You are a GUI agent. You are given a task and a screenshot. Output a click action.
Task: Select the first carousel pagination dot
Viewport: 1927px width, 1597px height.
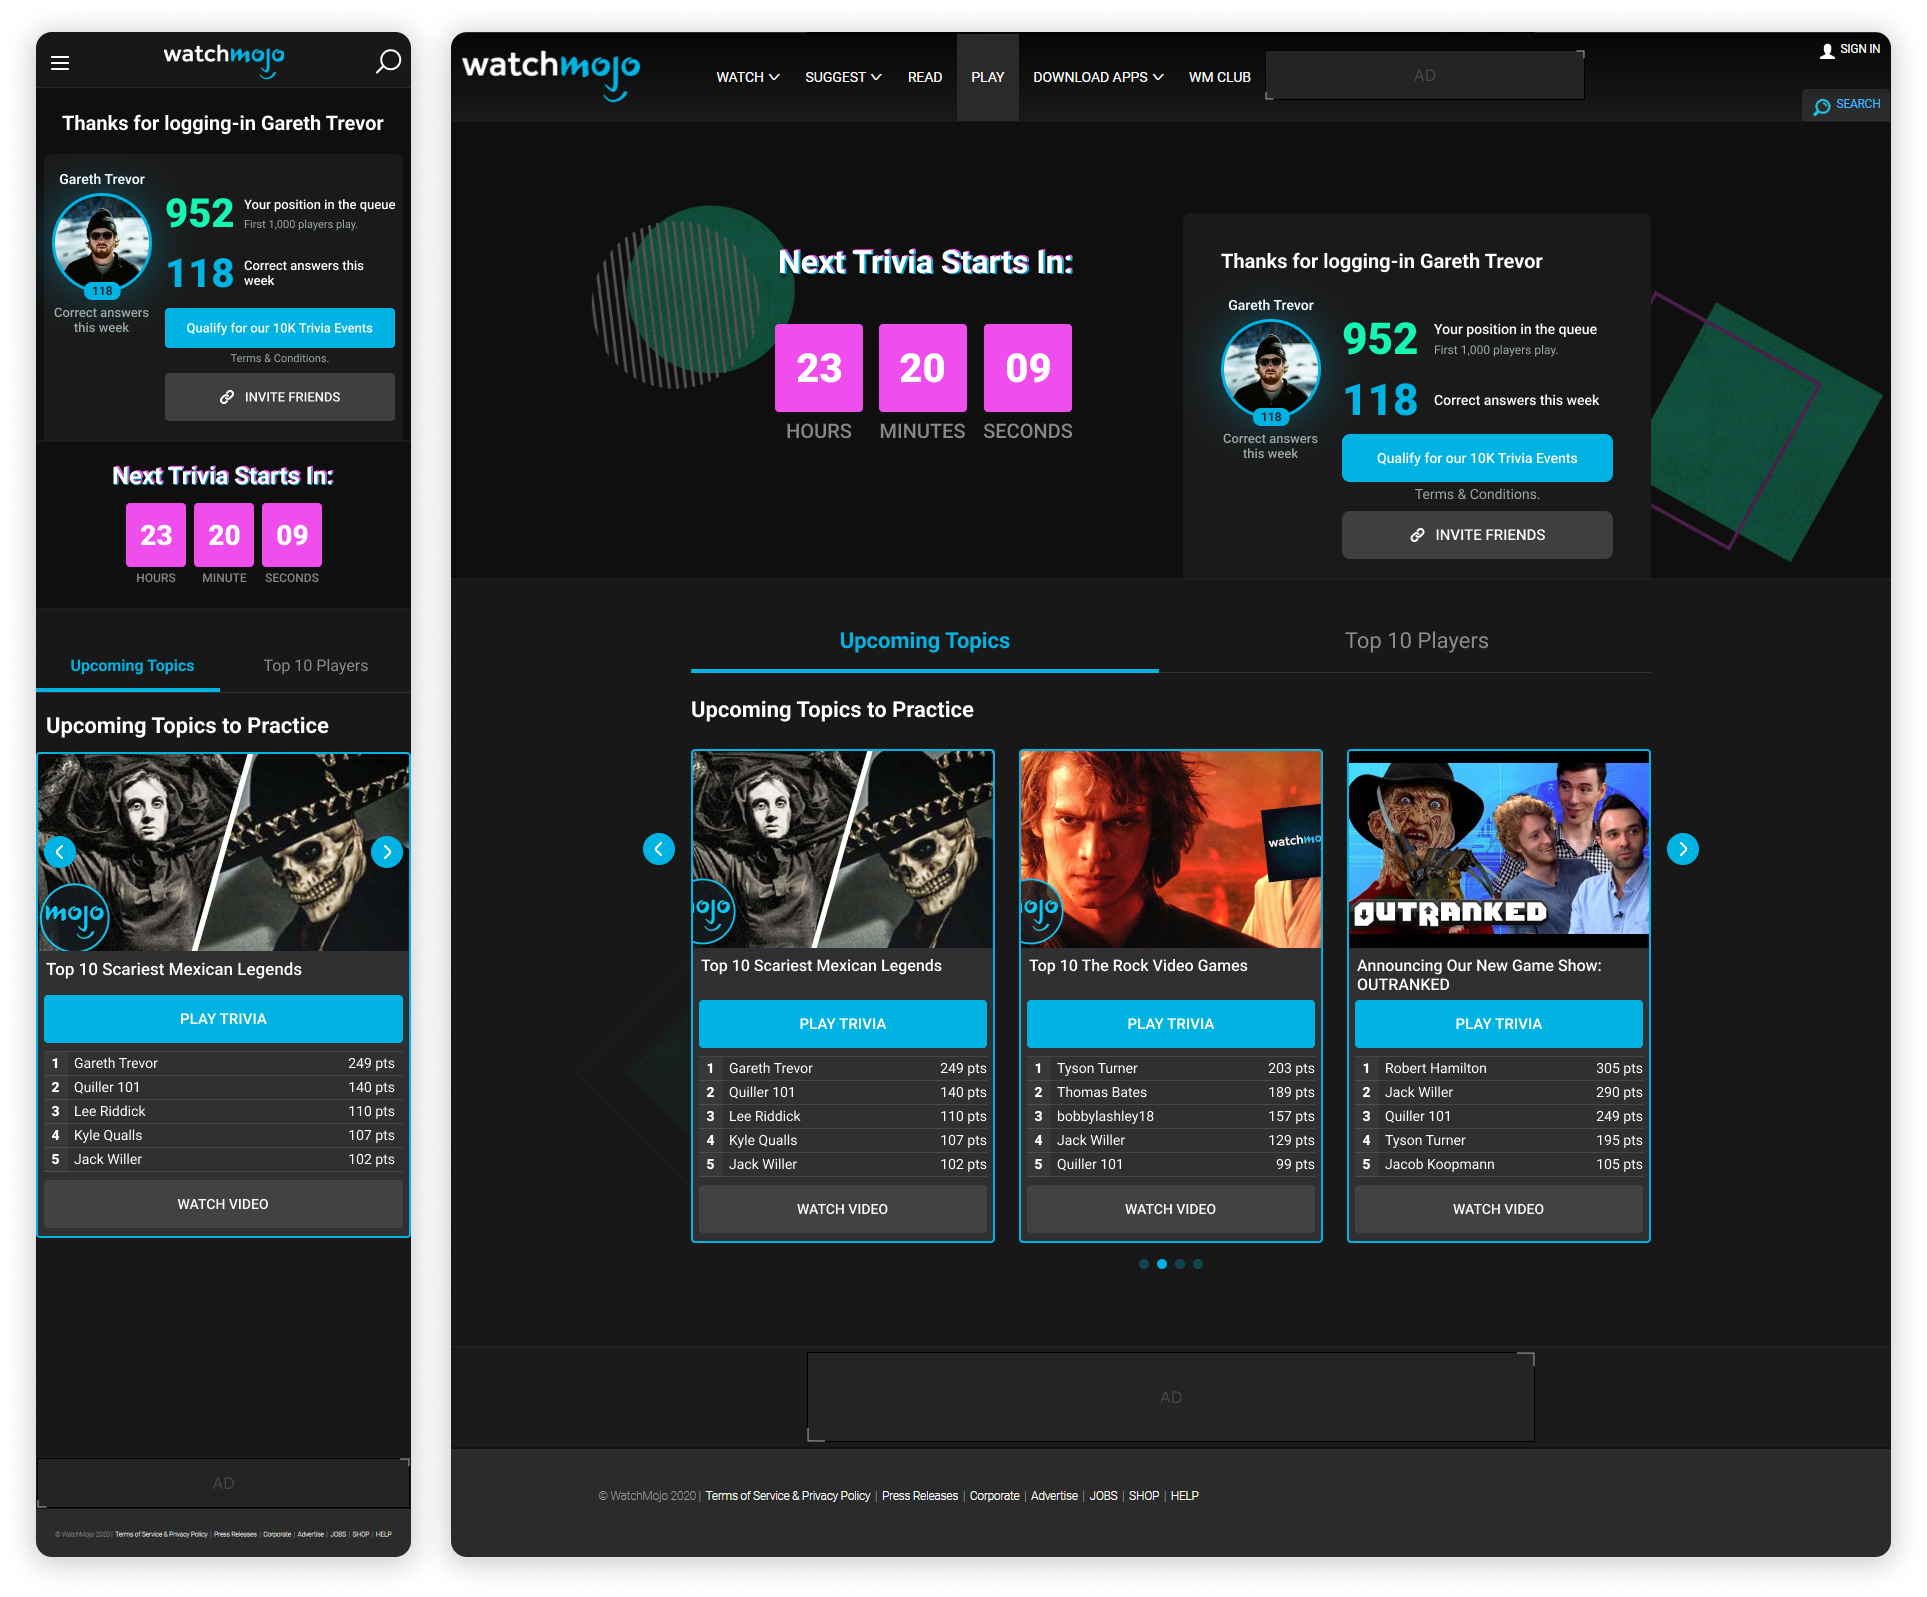tap(1144, 1264)
